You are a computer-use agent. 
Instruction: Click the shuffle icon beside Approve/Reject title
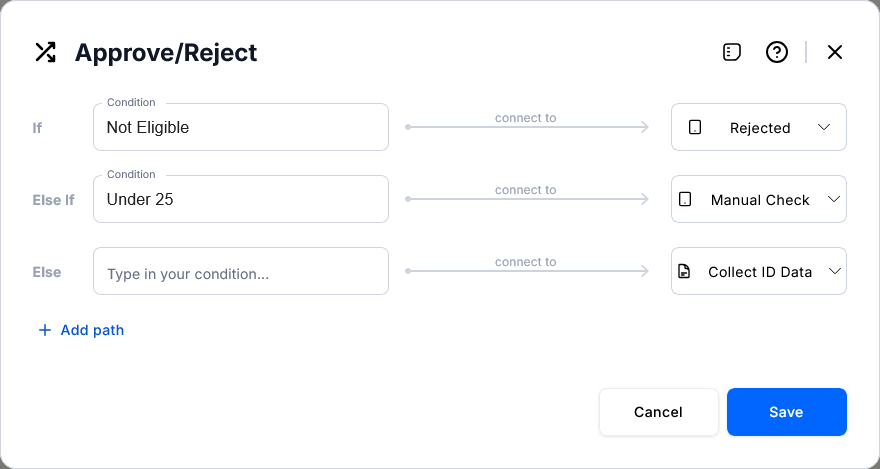point(45,52)
